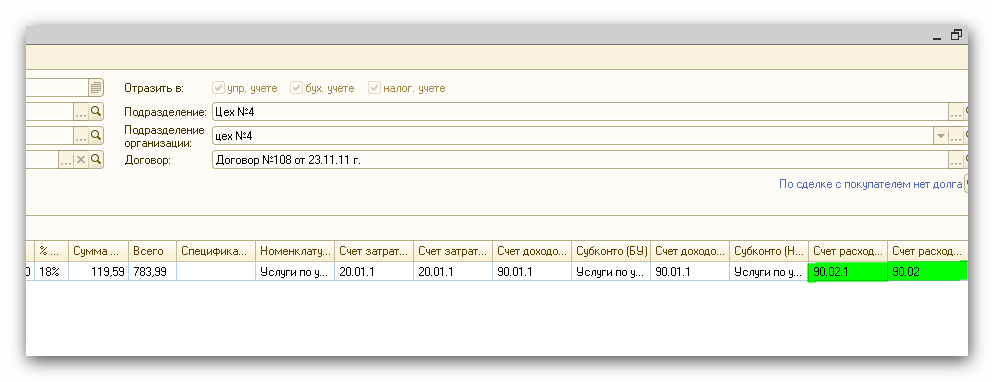Toggle the упр. учете checkbox

[219, 87]
